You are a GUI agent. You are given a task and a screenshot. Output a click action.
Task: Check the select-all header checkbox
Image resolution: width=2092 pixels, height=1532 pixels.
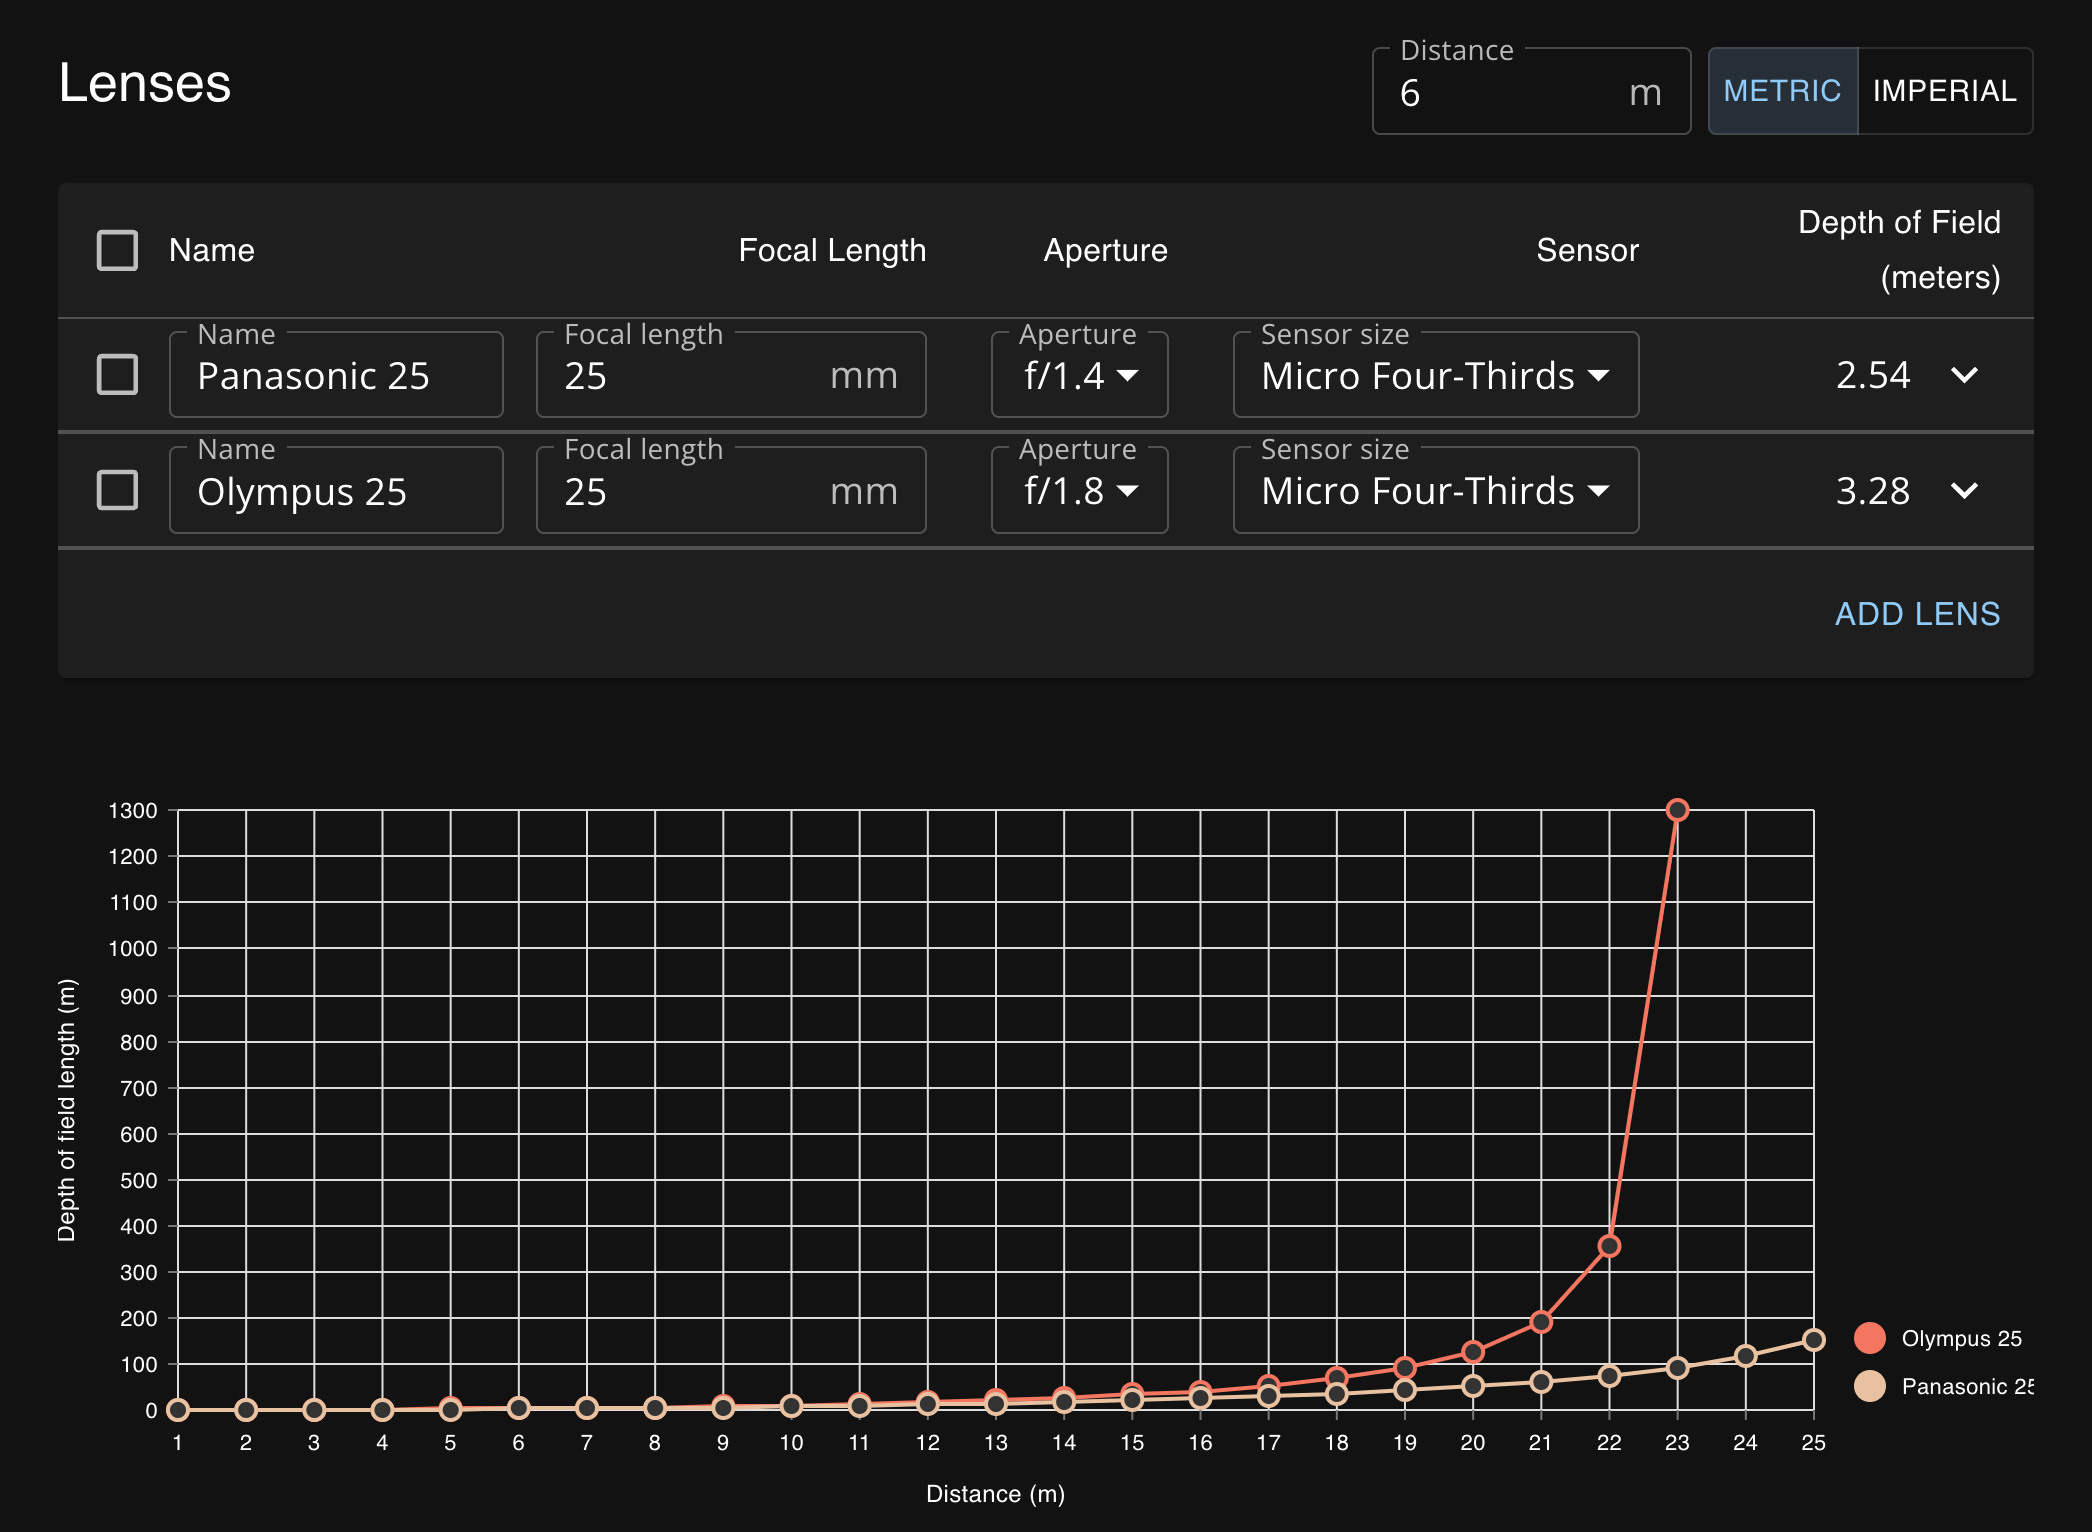117,250
